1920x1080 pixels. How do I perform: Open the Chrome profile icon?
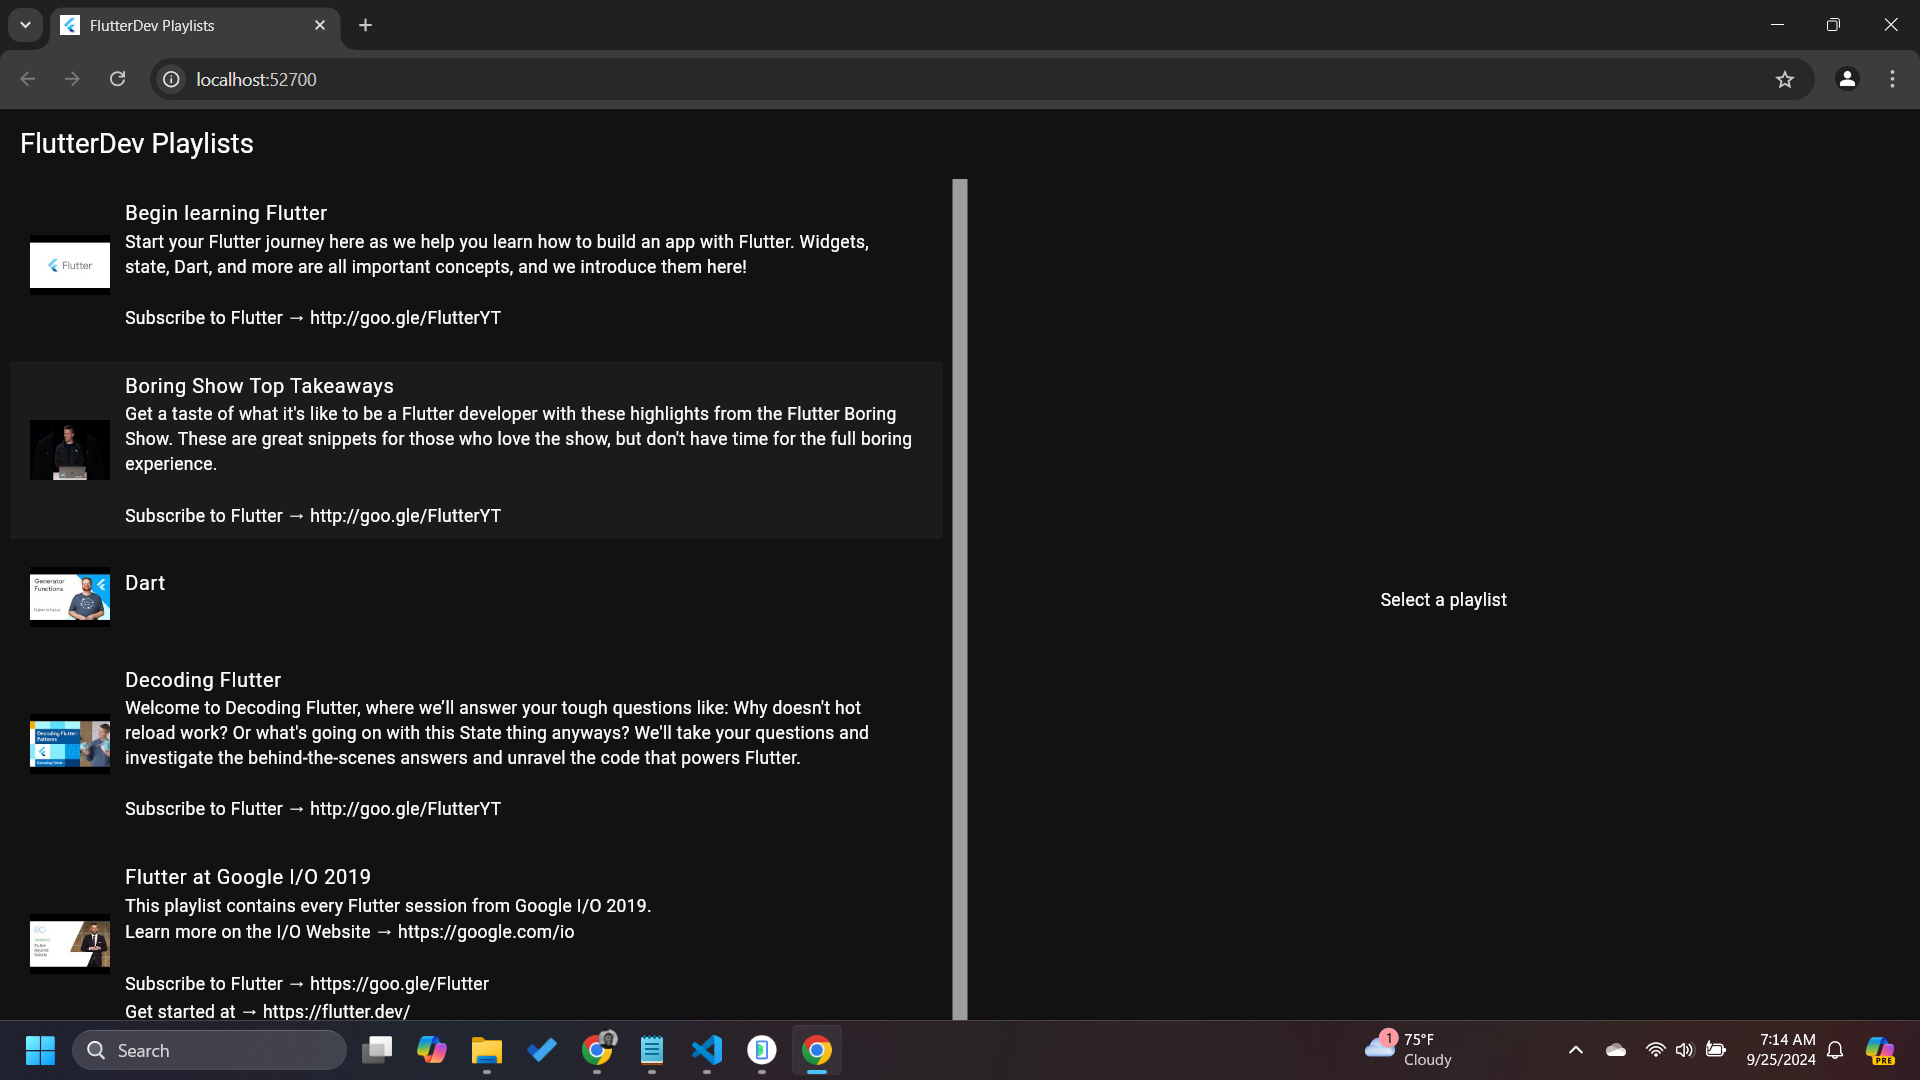click(1847, 79)
